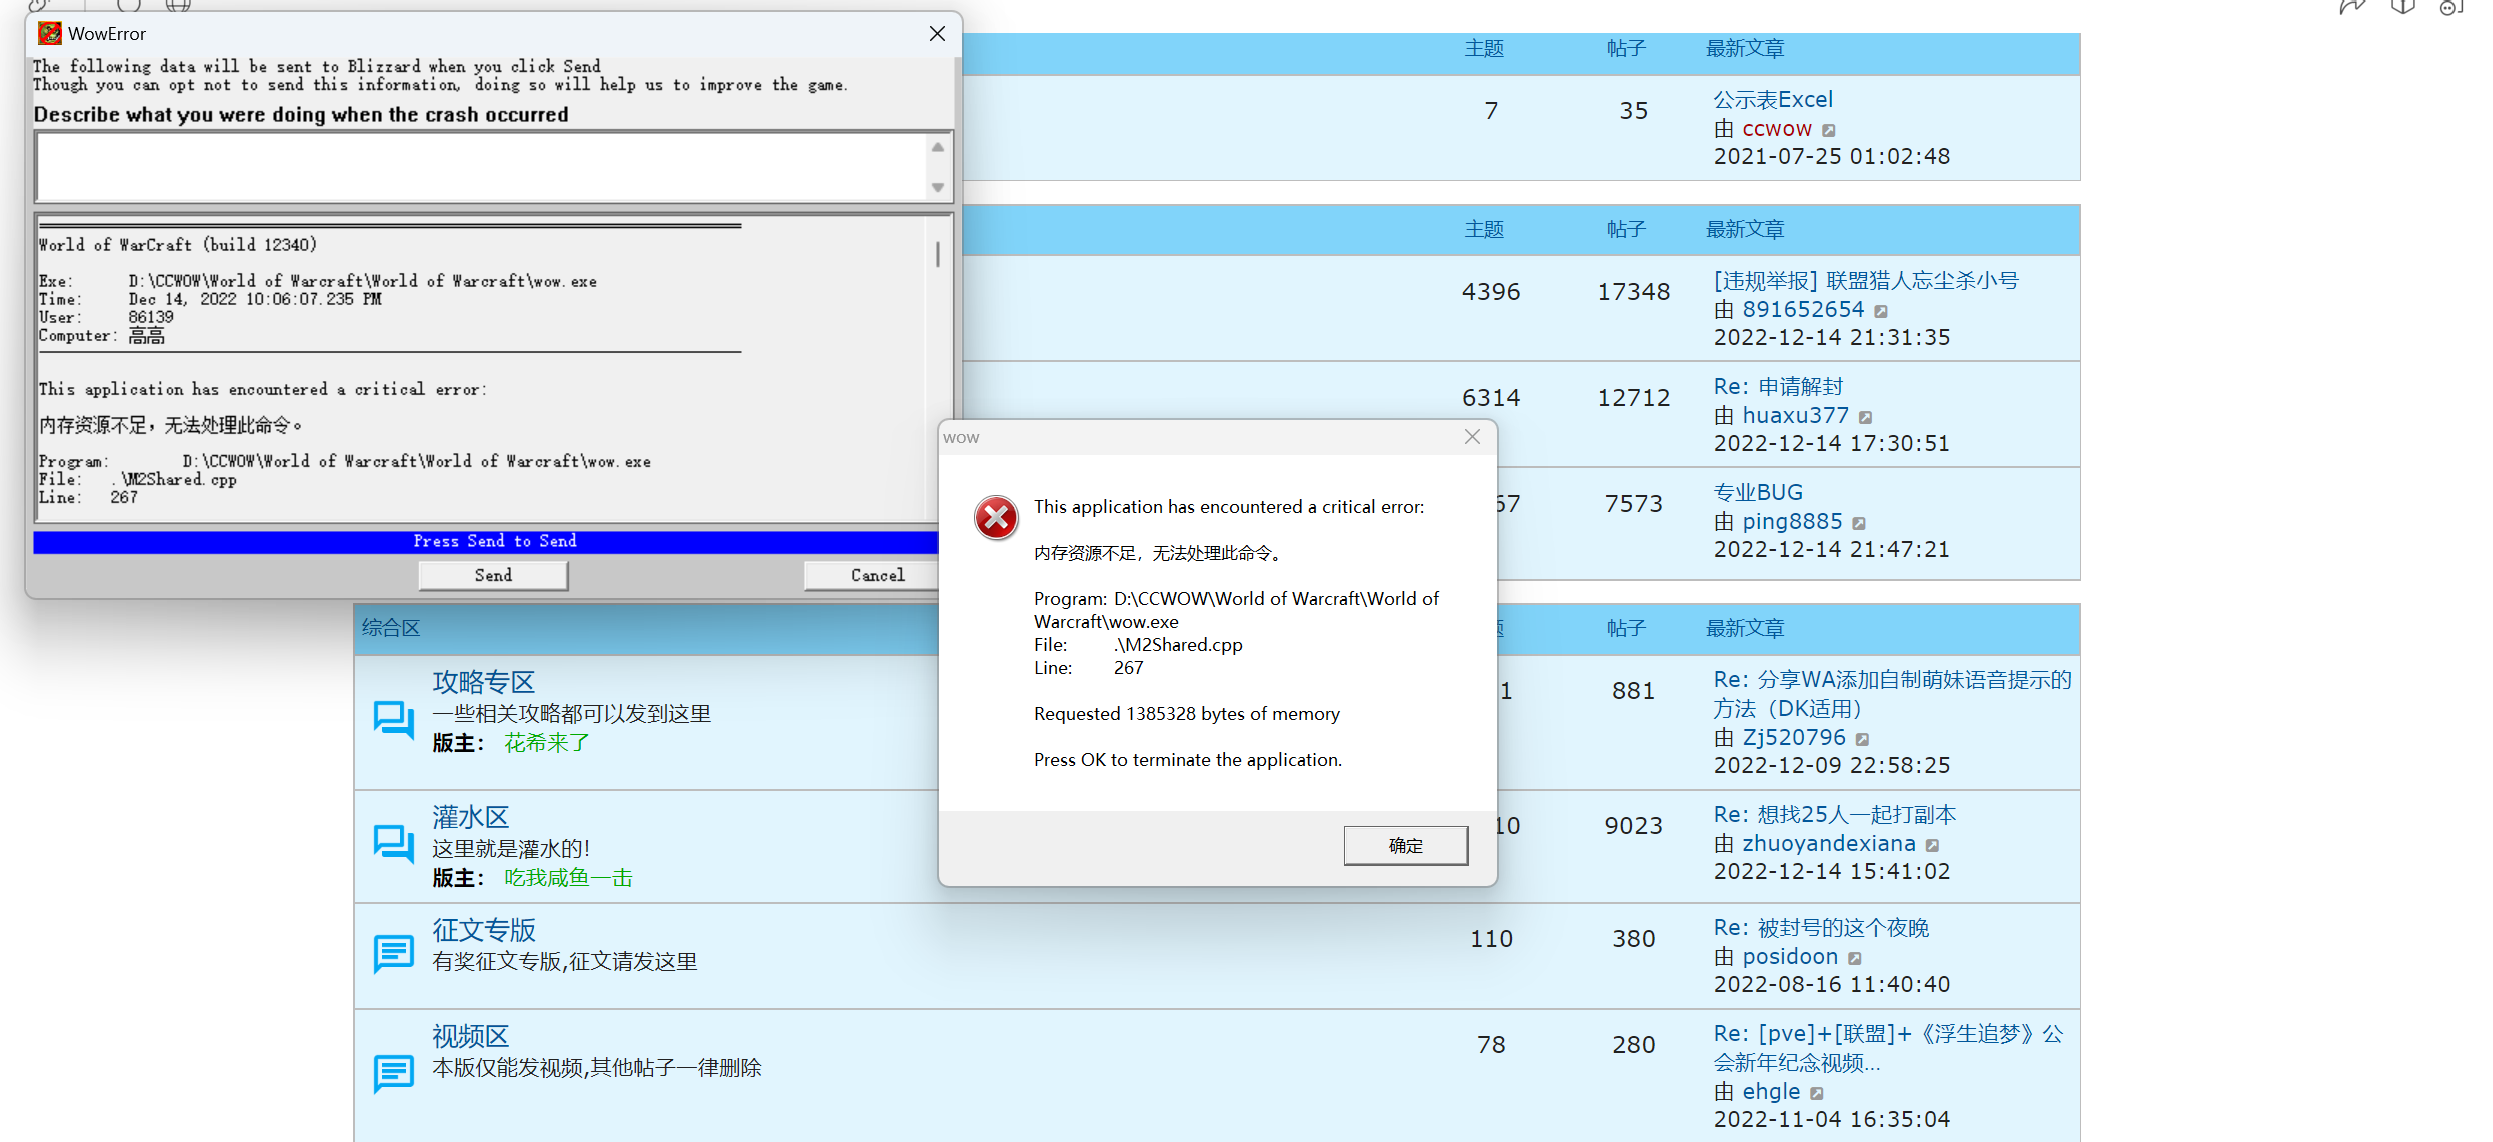Click the WowError title bar icon
The height and width of the screenshot is (1142, 2493).
click(x=49, y=34)
